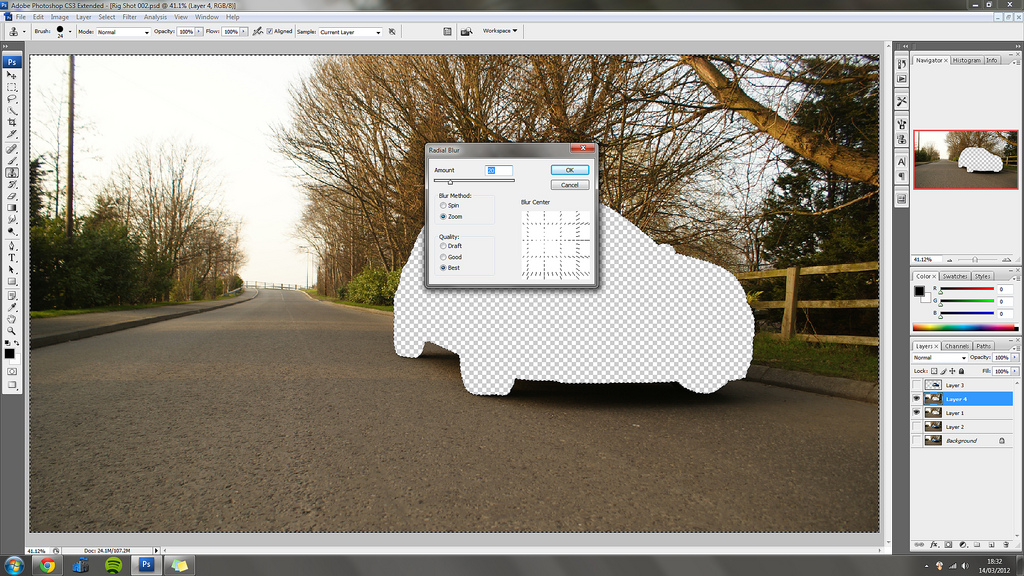Open the brush Mode dropdown

123,32
